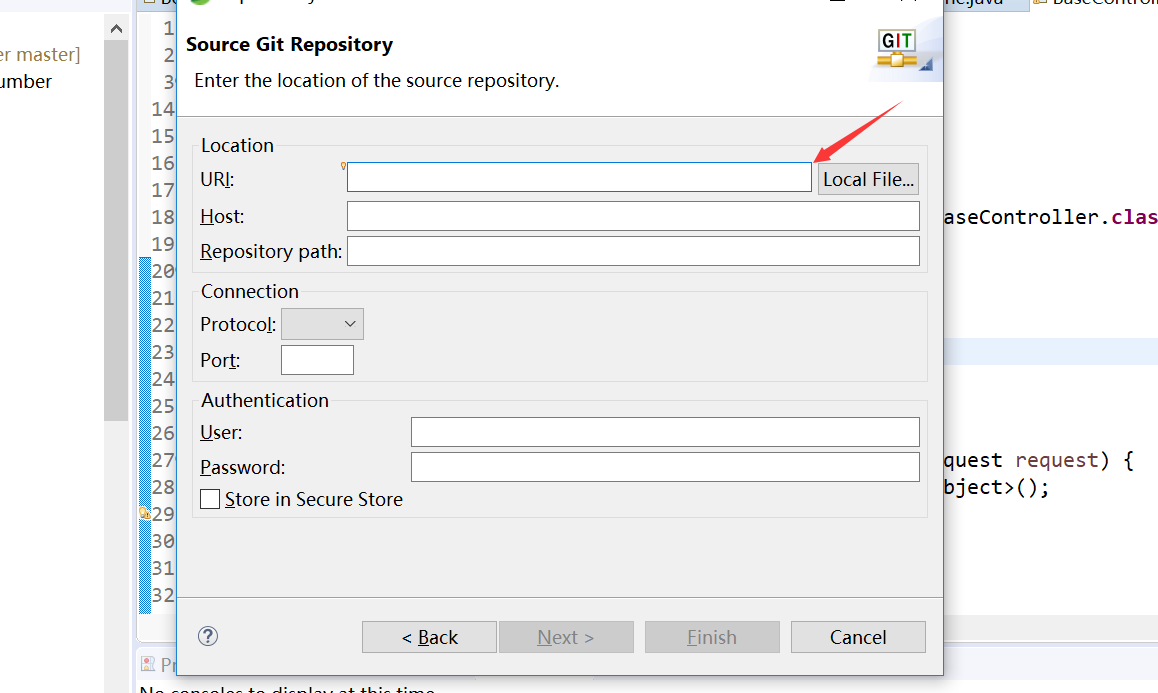Click inside the Host field
Viewport: 1158px width, 693px height.
(632, 215)
